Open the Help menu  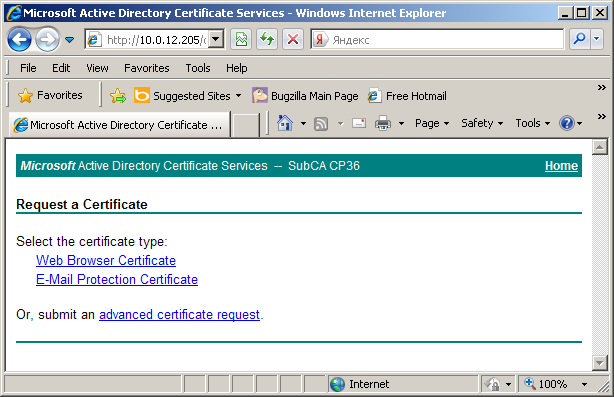[x=237, y=68]
